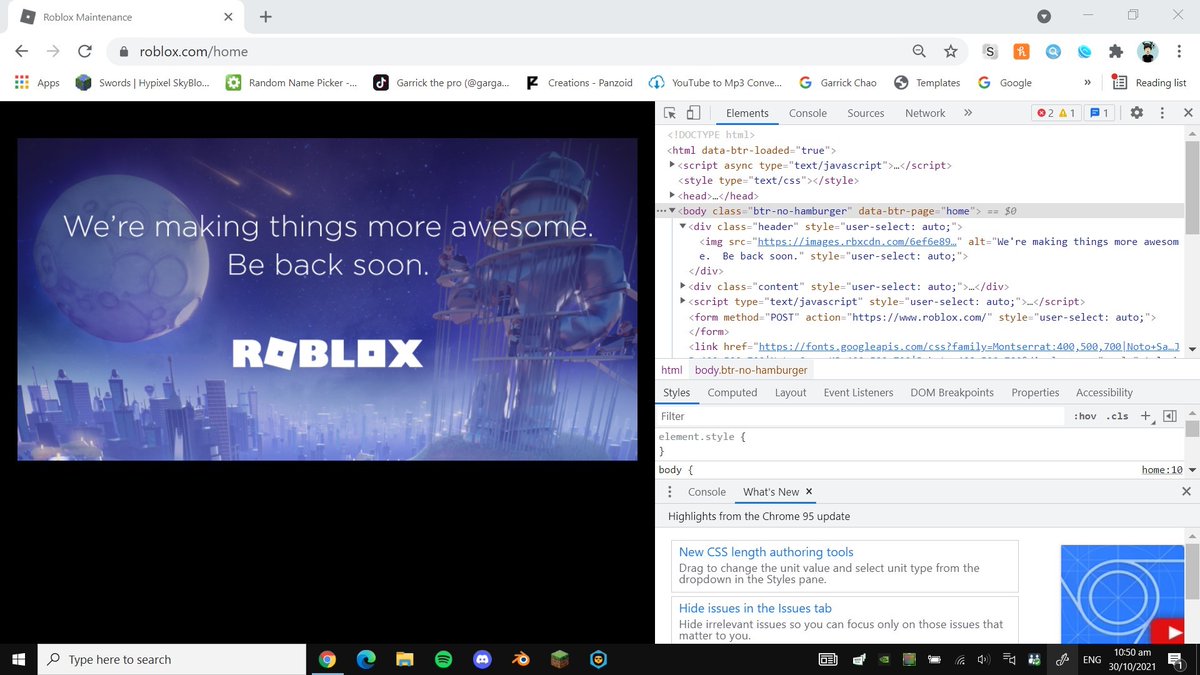
Task: Expand the script async element node
Action: tap(673, 165)
